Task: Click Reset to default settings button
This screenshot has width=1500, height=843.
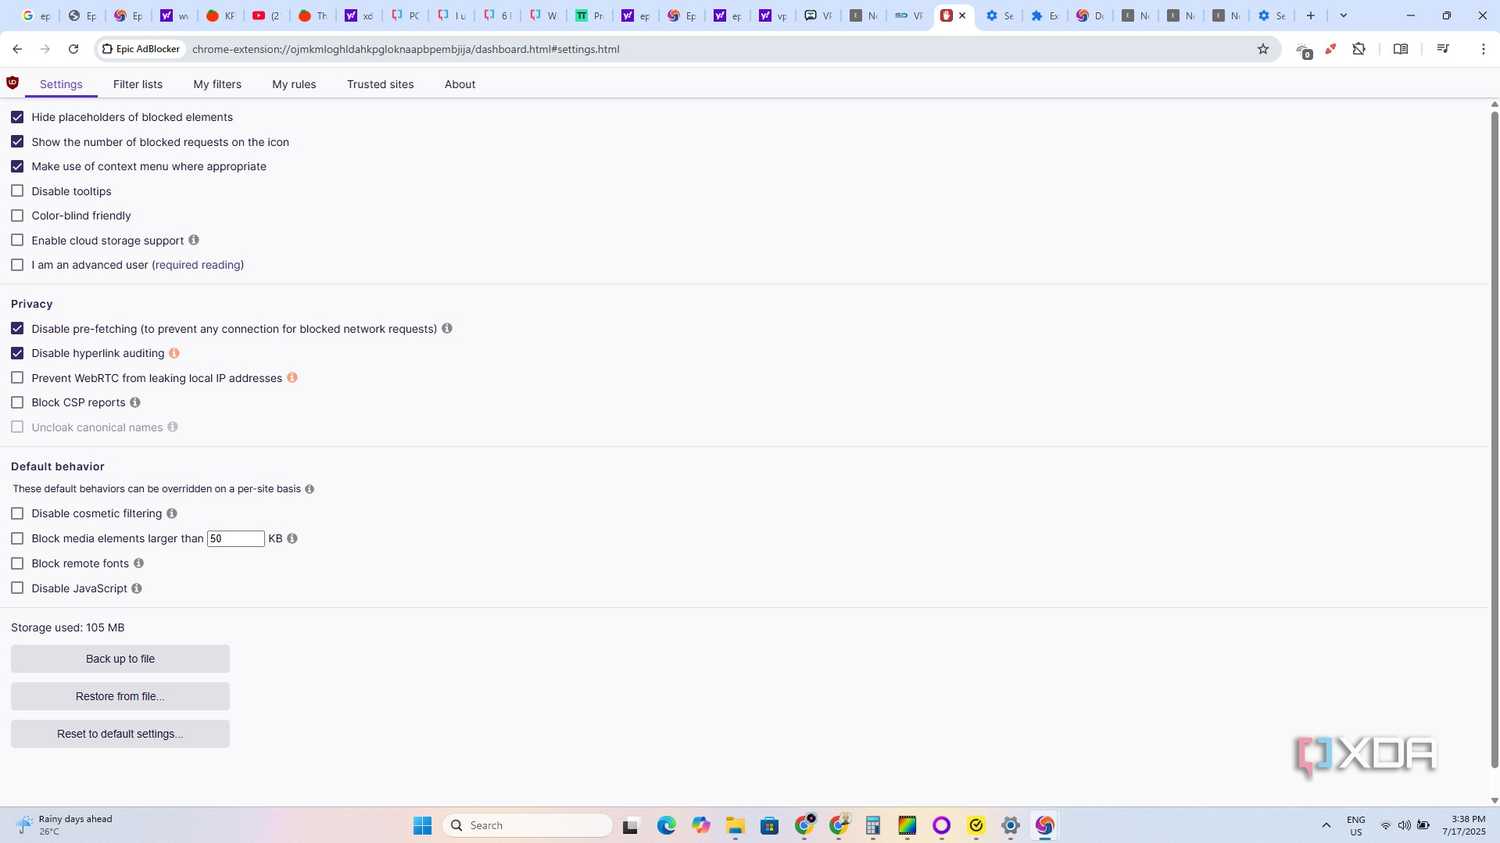Action: tap(120, 734)
